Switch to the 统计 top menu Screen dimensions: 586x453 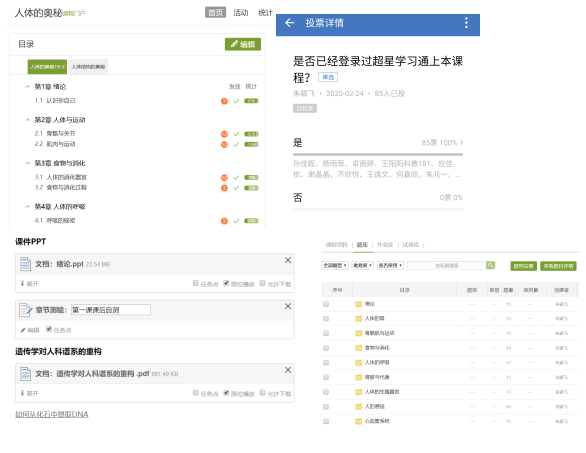pos(265,13)
